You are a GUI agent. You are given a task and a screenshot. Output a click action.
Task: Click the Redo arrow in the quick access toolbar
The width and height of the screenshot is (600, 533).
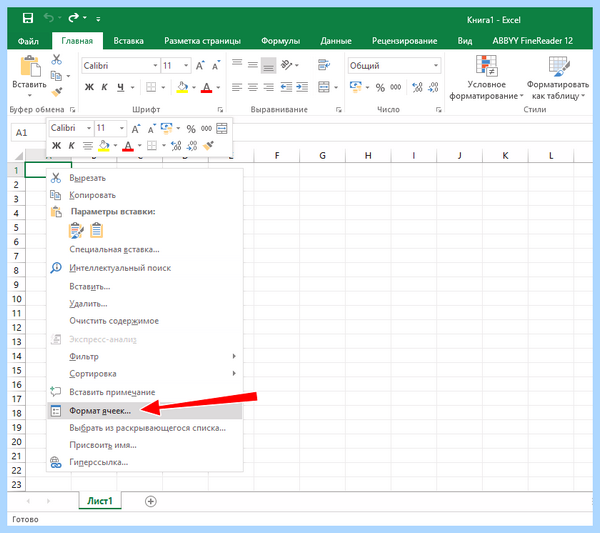(73, 18)
